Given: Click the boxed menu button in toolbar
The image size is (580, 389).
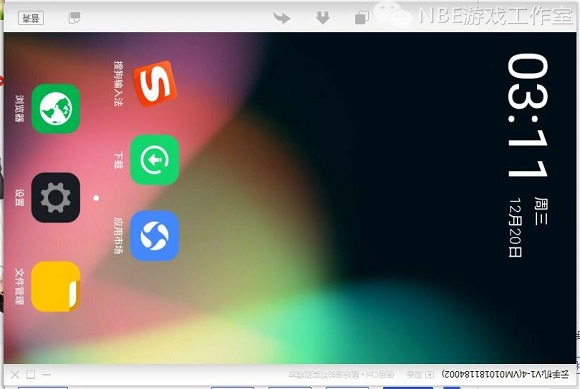Looking at the screenshot, I should pyautogui.click(x=31, y=18).
